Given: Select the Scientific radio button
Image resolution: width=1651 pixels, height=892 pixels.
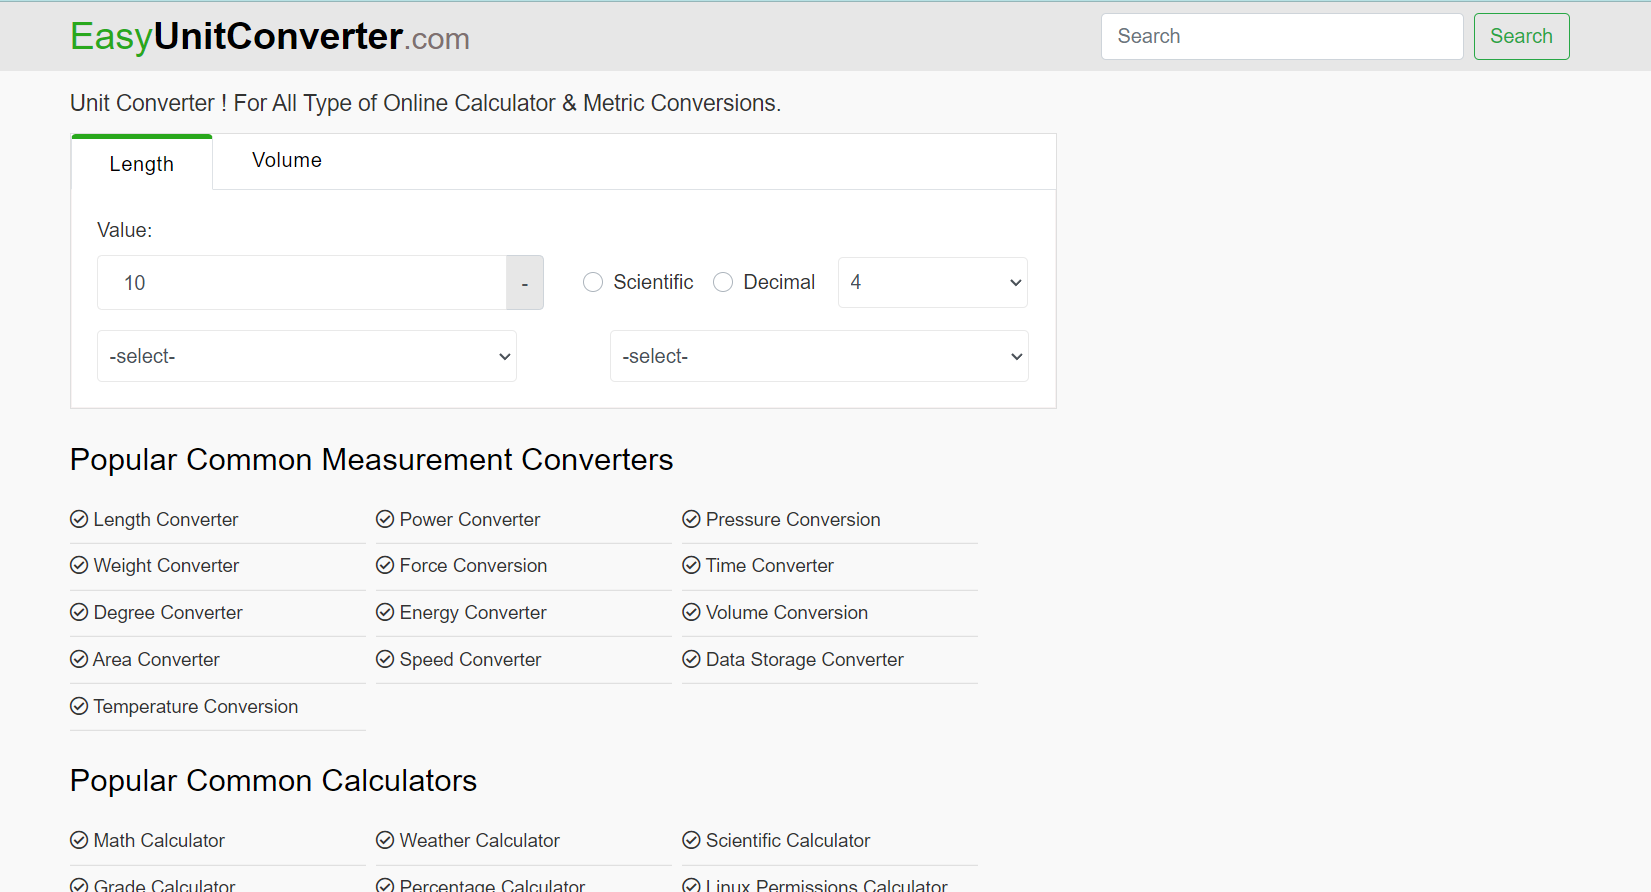Looking at the screenshot, I should point(593,282).
